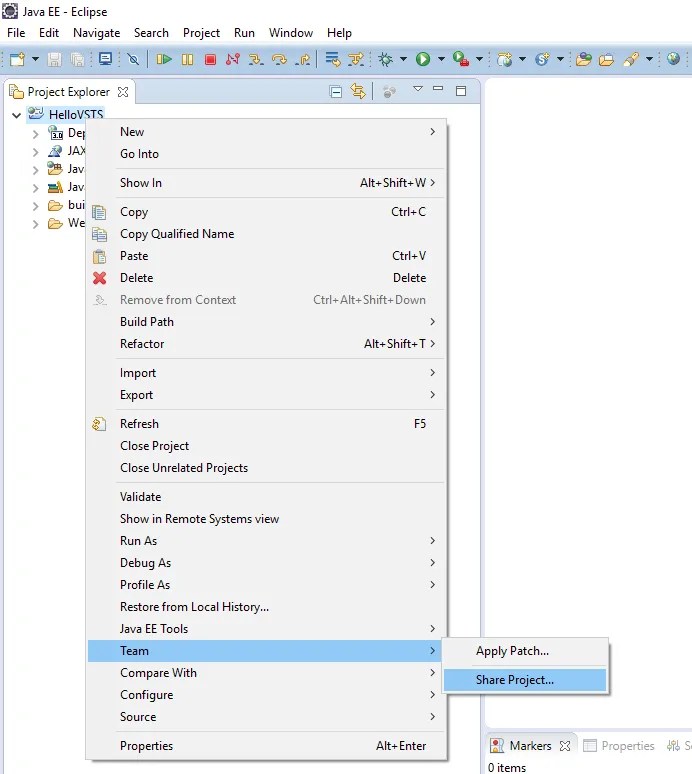Screen dimensions: 692x774
Task: Maximize the Project Explorer view
Action: pyautogui.click(x=461, y=91)
